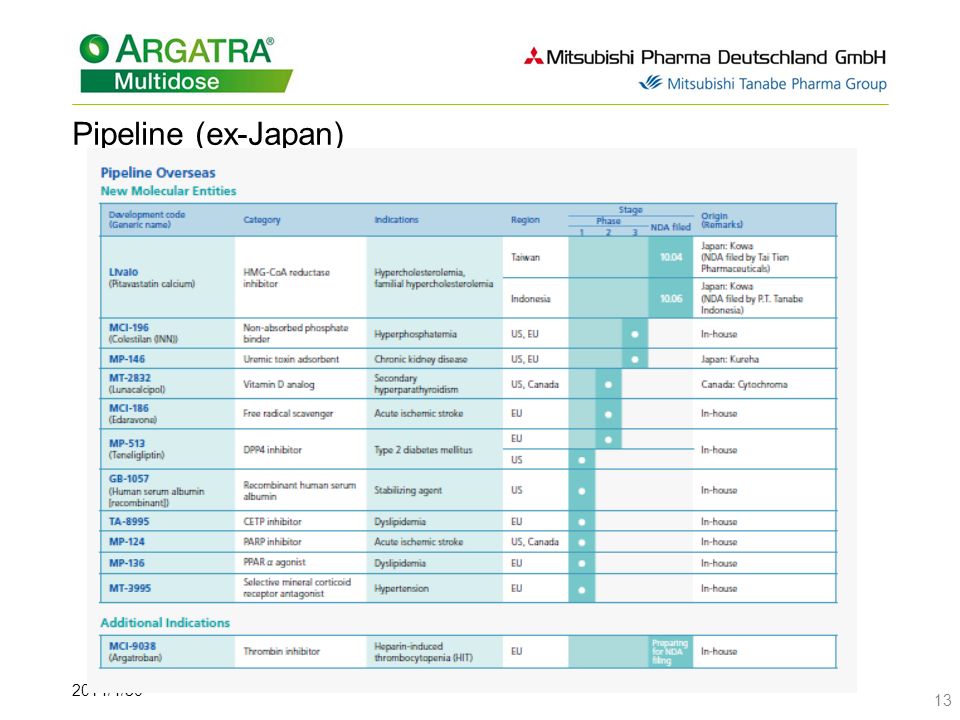
Task: Select the 'MP-146' development code
Action: point(127,359)
